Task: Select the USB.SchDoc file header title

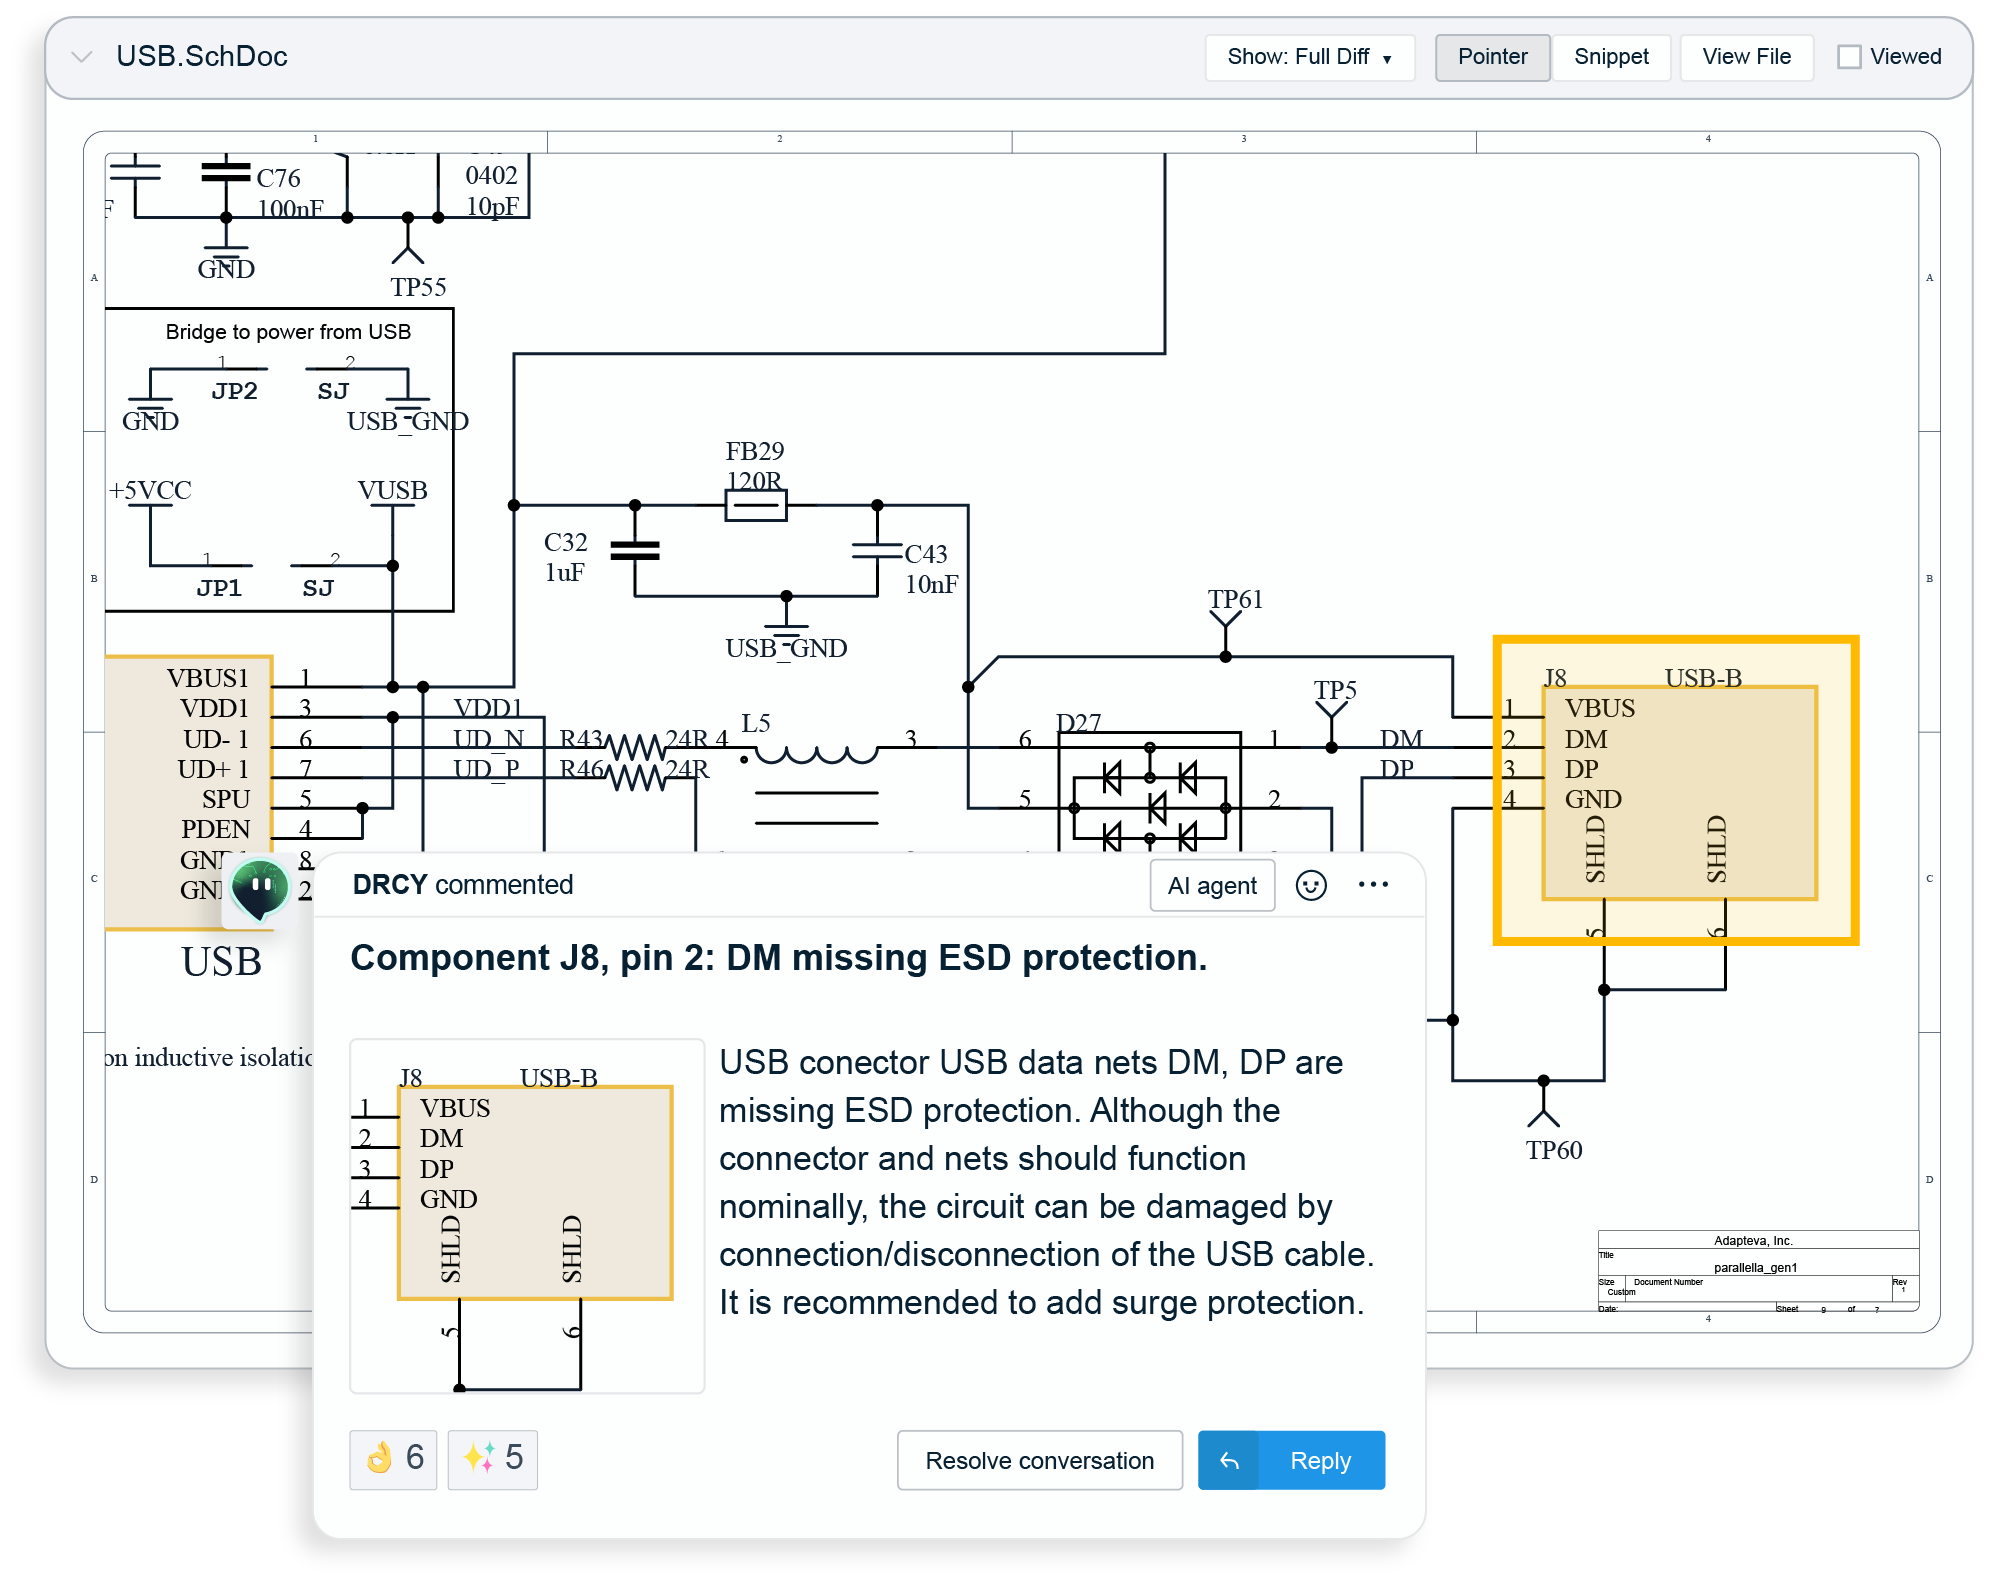Action: 202,57
